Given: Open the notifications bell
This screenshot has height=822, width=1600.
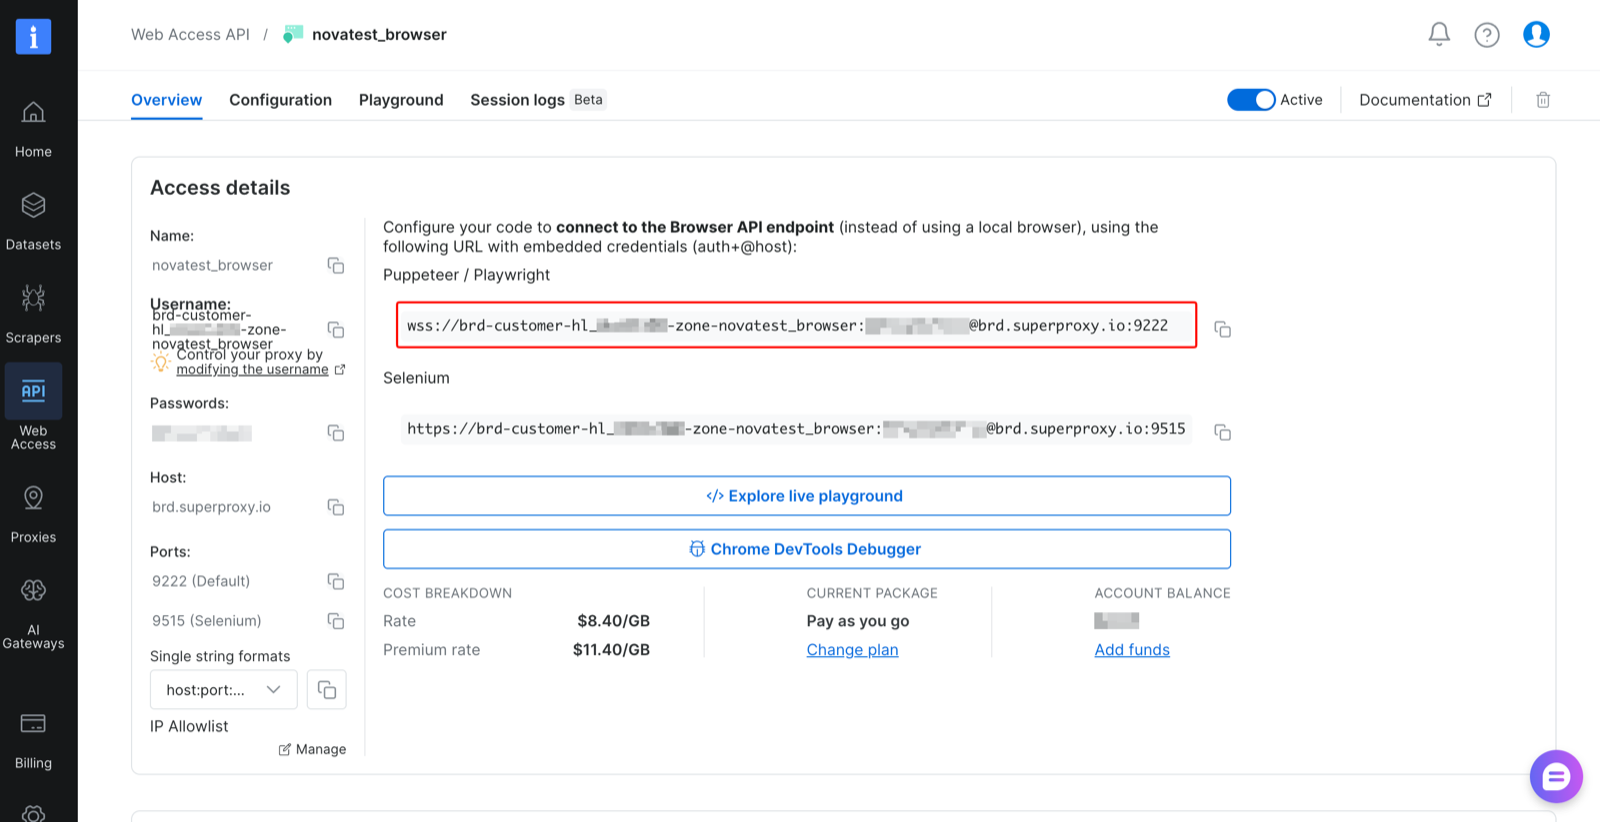Looking at the screenshot, I should click(x=1439, y=35).
